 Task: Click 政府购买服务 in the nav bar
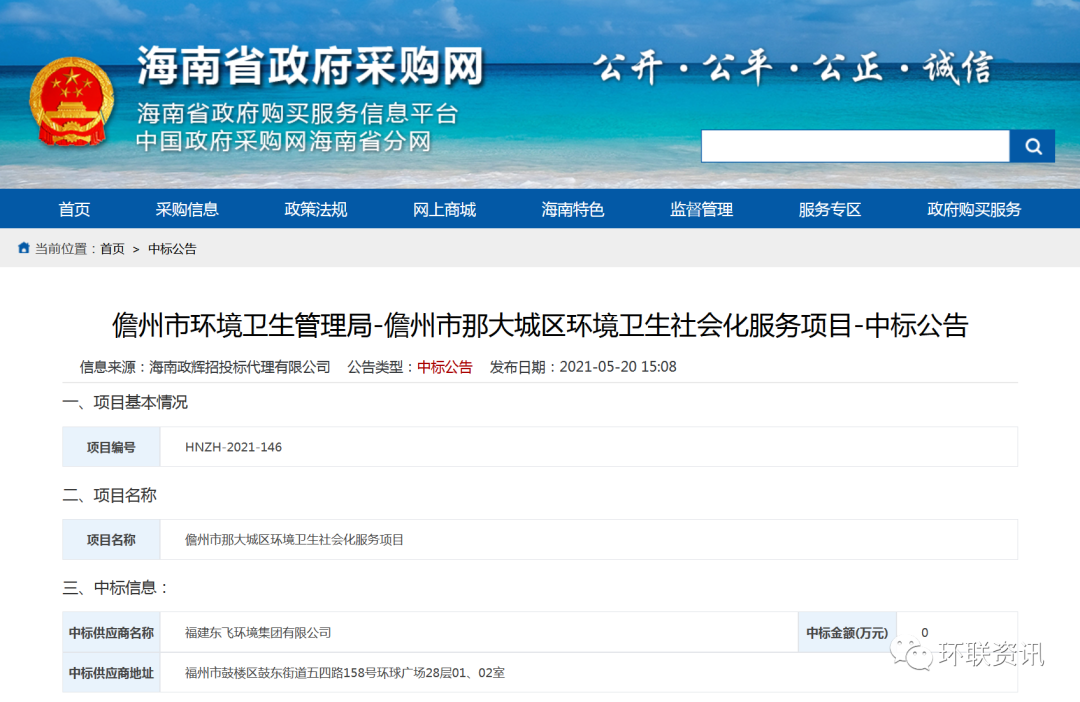974,209
